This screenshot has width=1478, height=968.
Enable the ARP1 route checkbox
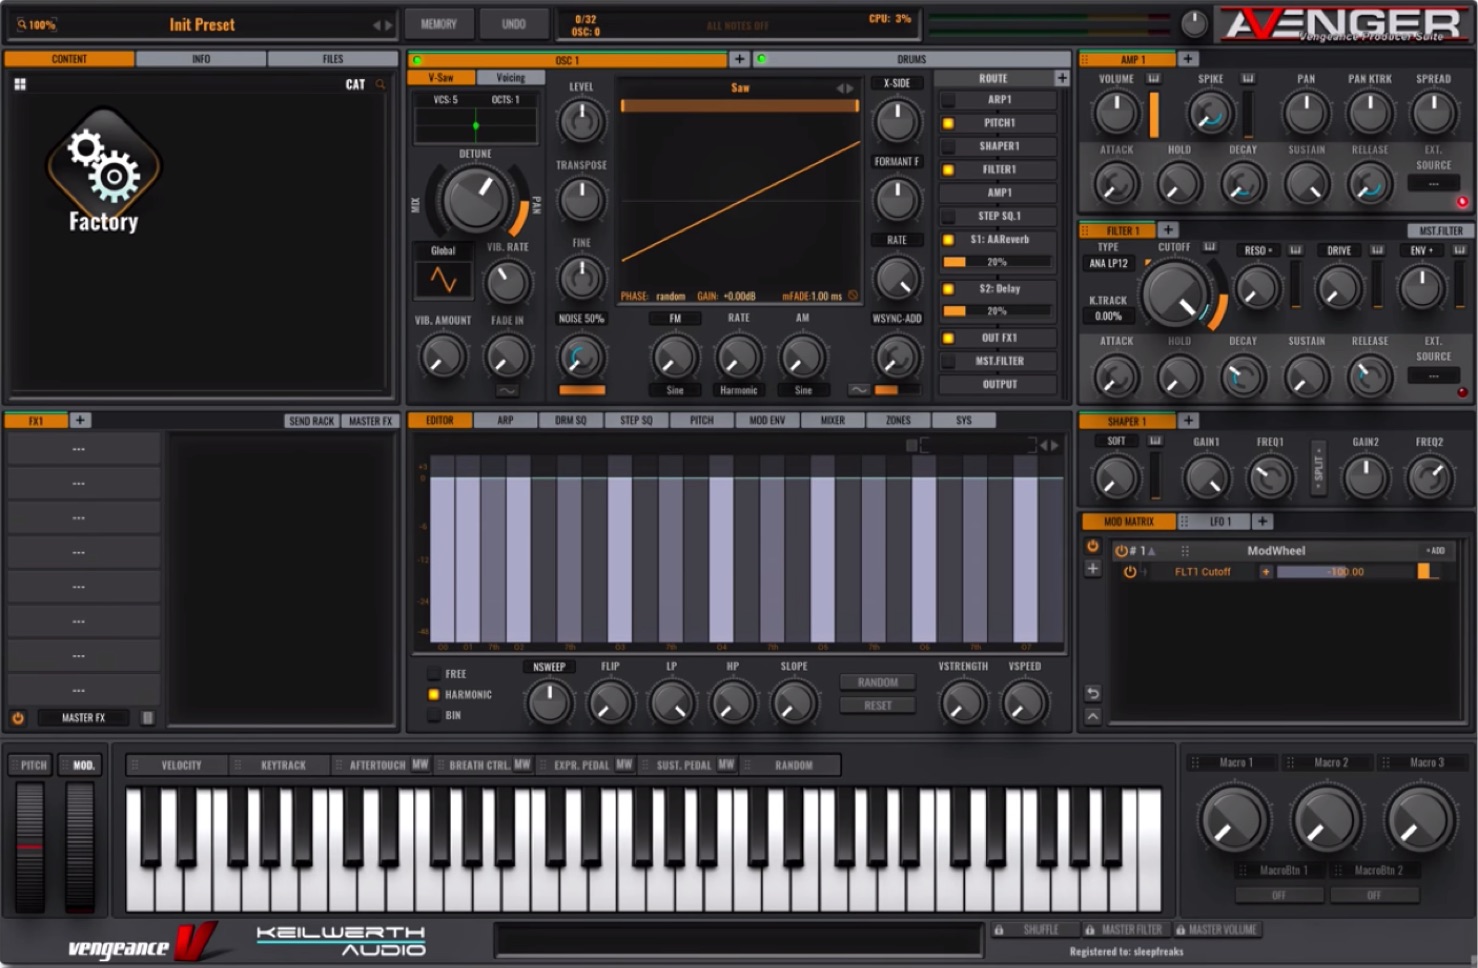point(948,100)
